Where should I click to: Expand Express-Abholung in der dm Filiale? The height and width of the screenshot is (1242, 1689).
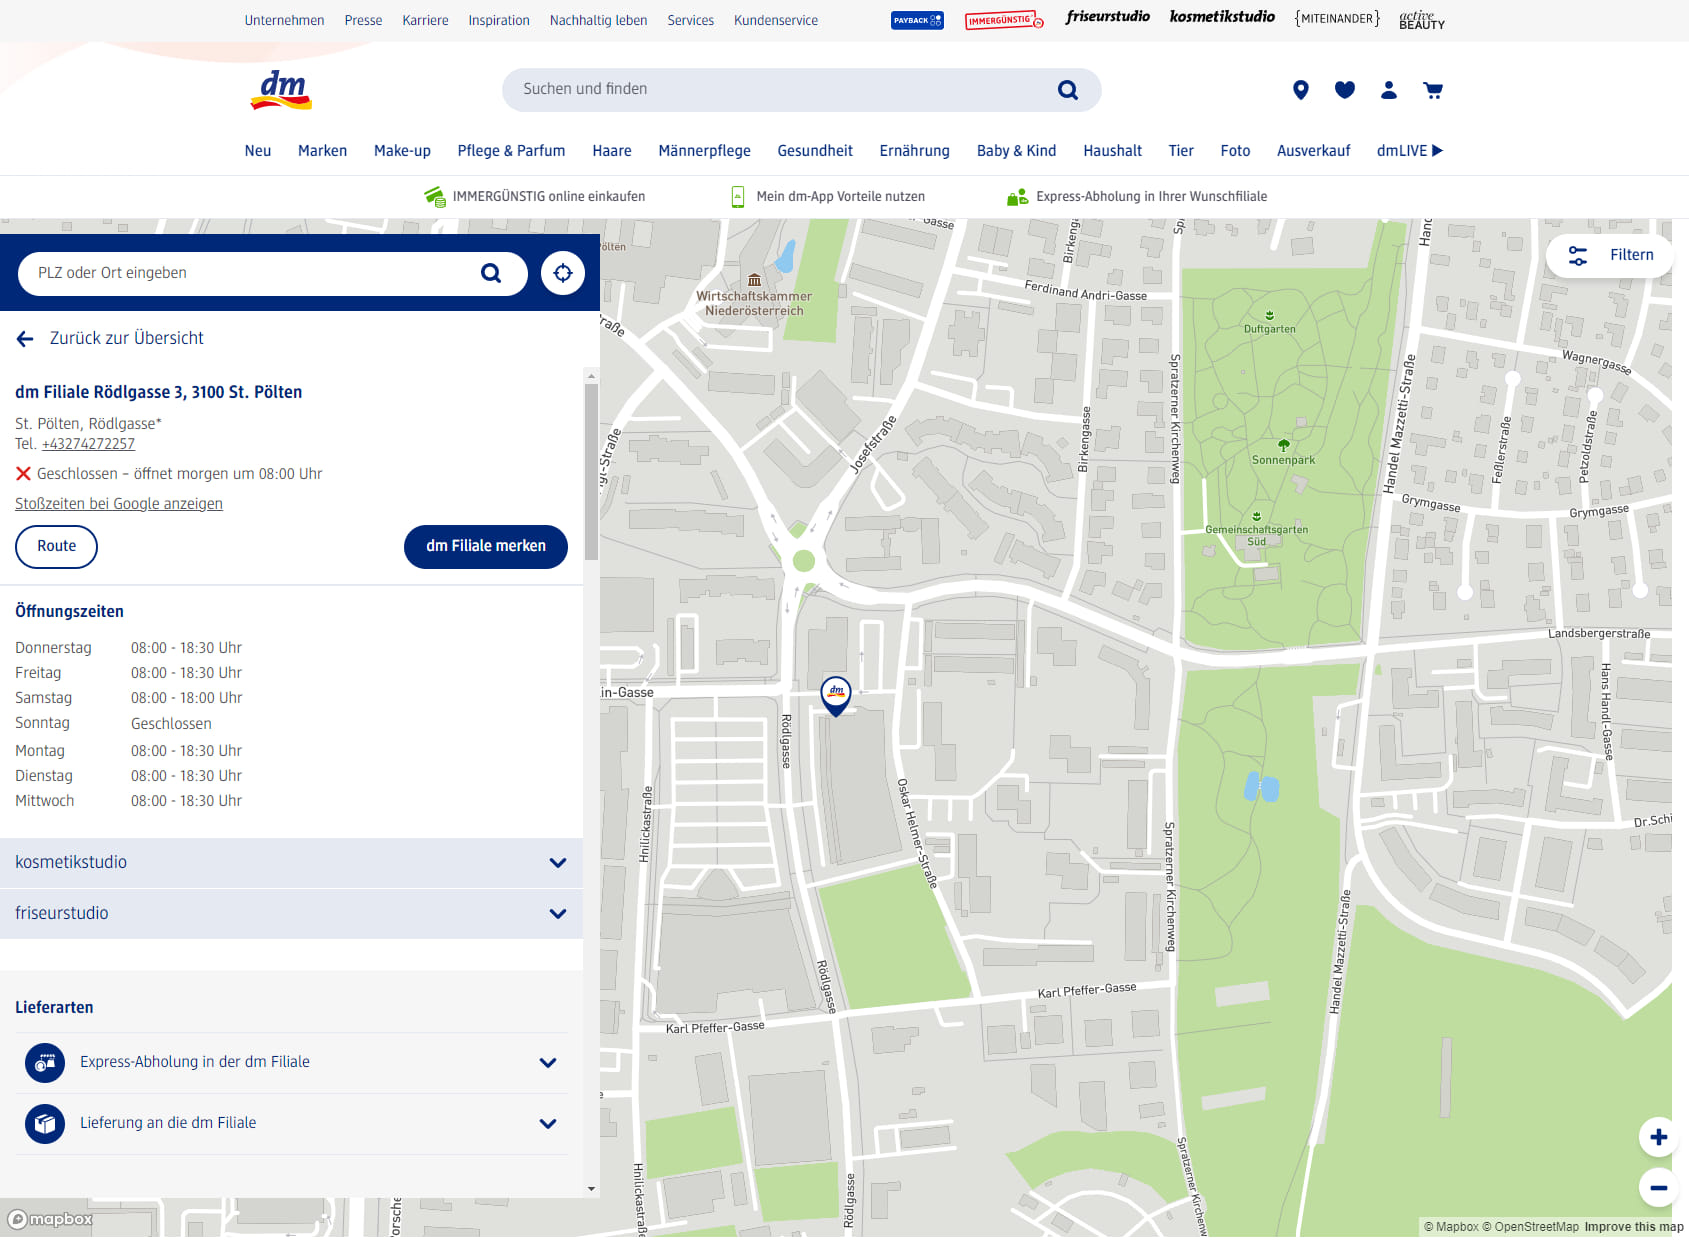(291, 1063)
